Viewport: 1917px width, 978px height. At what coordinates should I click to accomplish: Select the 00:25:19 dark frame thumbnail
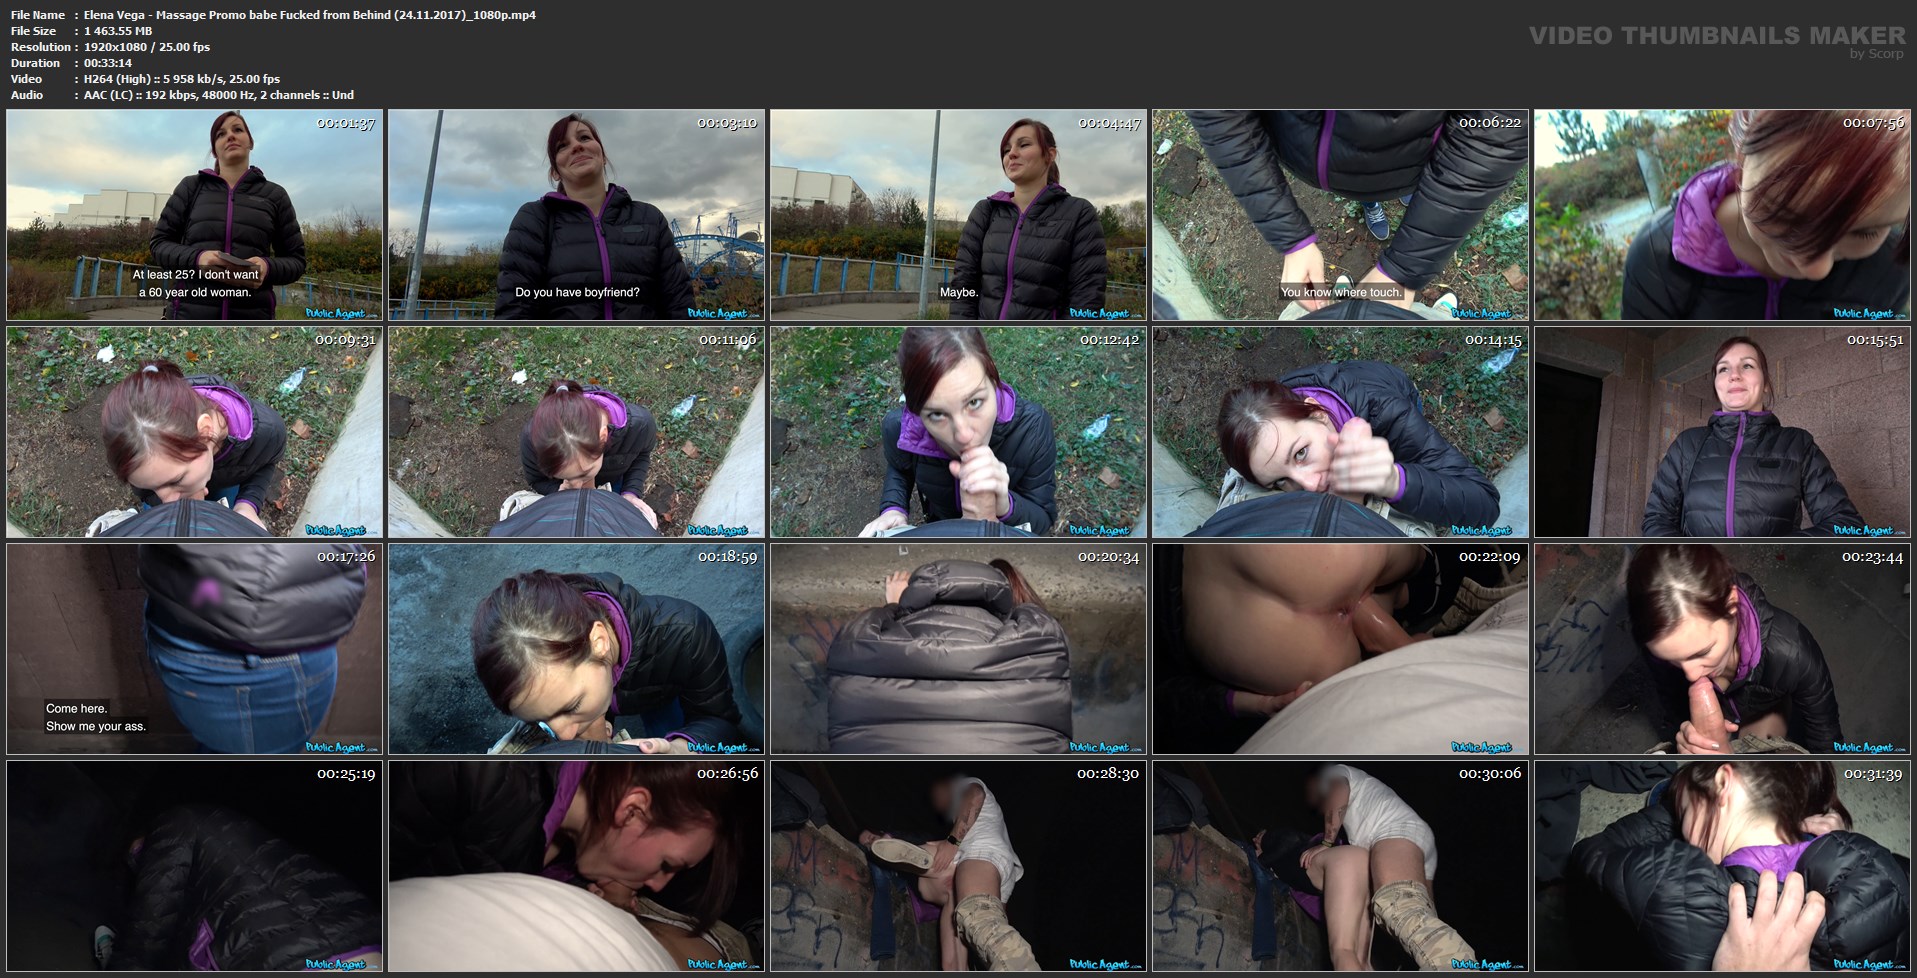[x=194, y=866]
